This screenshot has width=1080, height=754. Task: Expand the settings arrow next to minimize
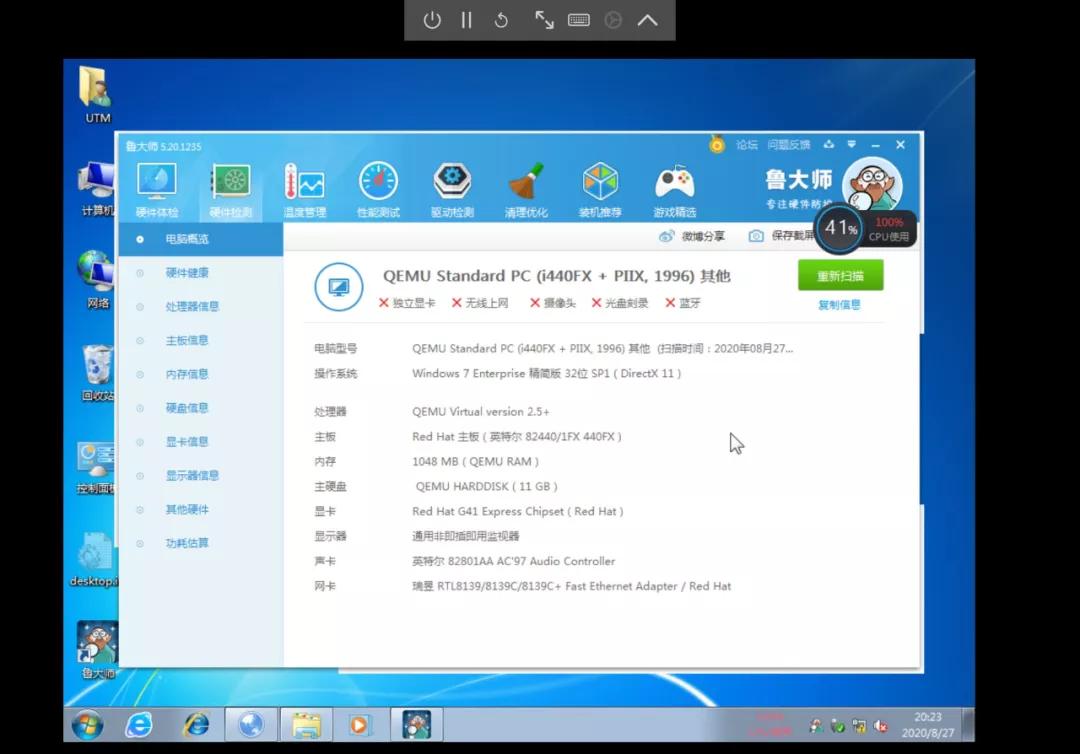[x=851, y=145]
